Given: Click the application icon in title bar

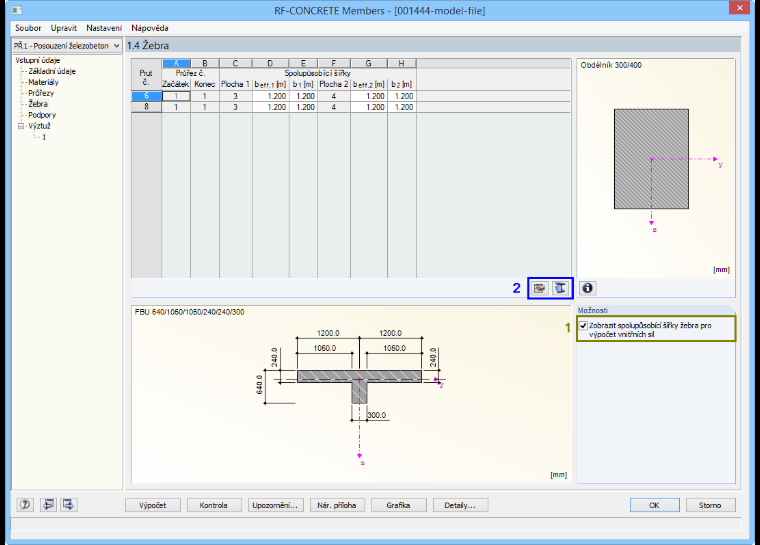Looking at the screenshot, I should [x=17, y=10].
